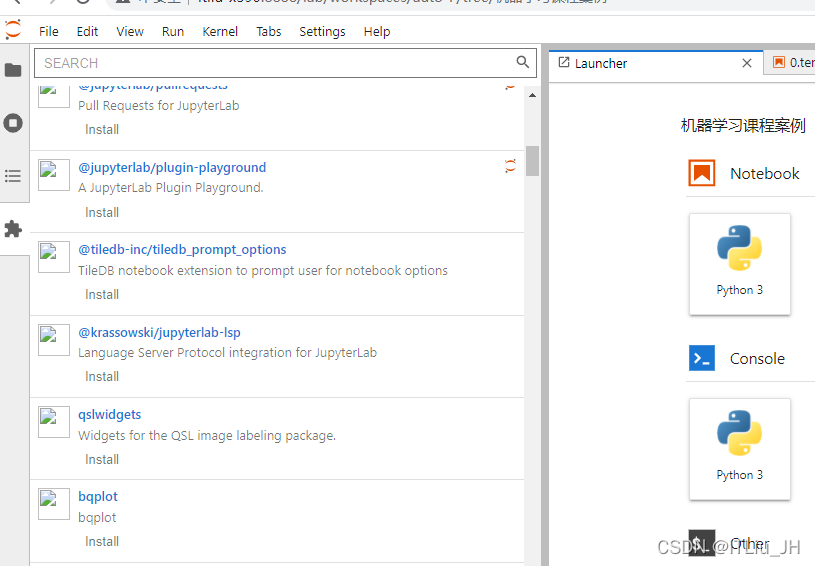Open the Help menu

click(x=377, y=32)
